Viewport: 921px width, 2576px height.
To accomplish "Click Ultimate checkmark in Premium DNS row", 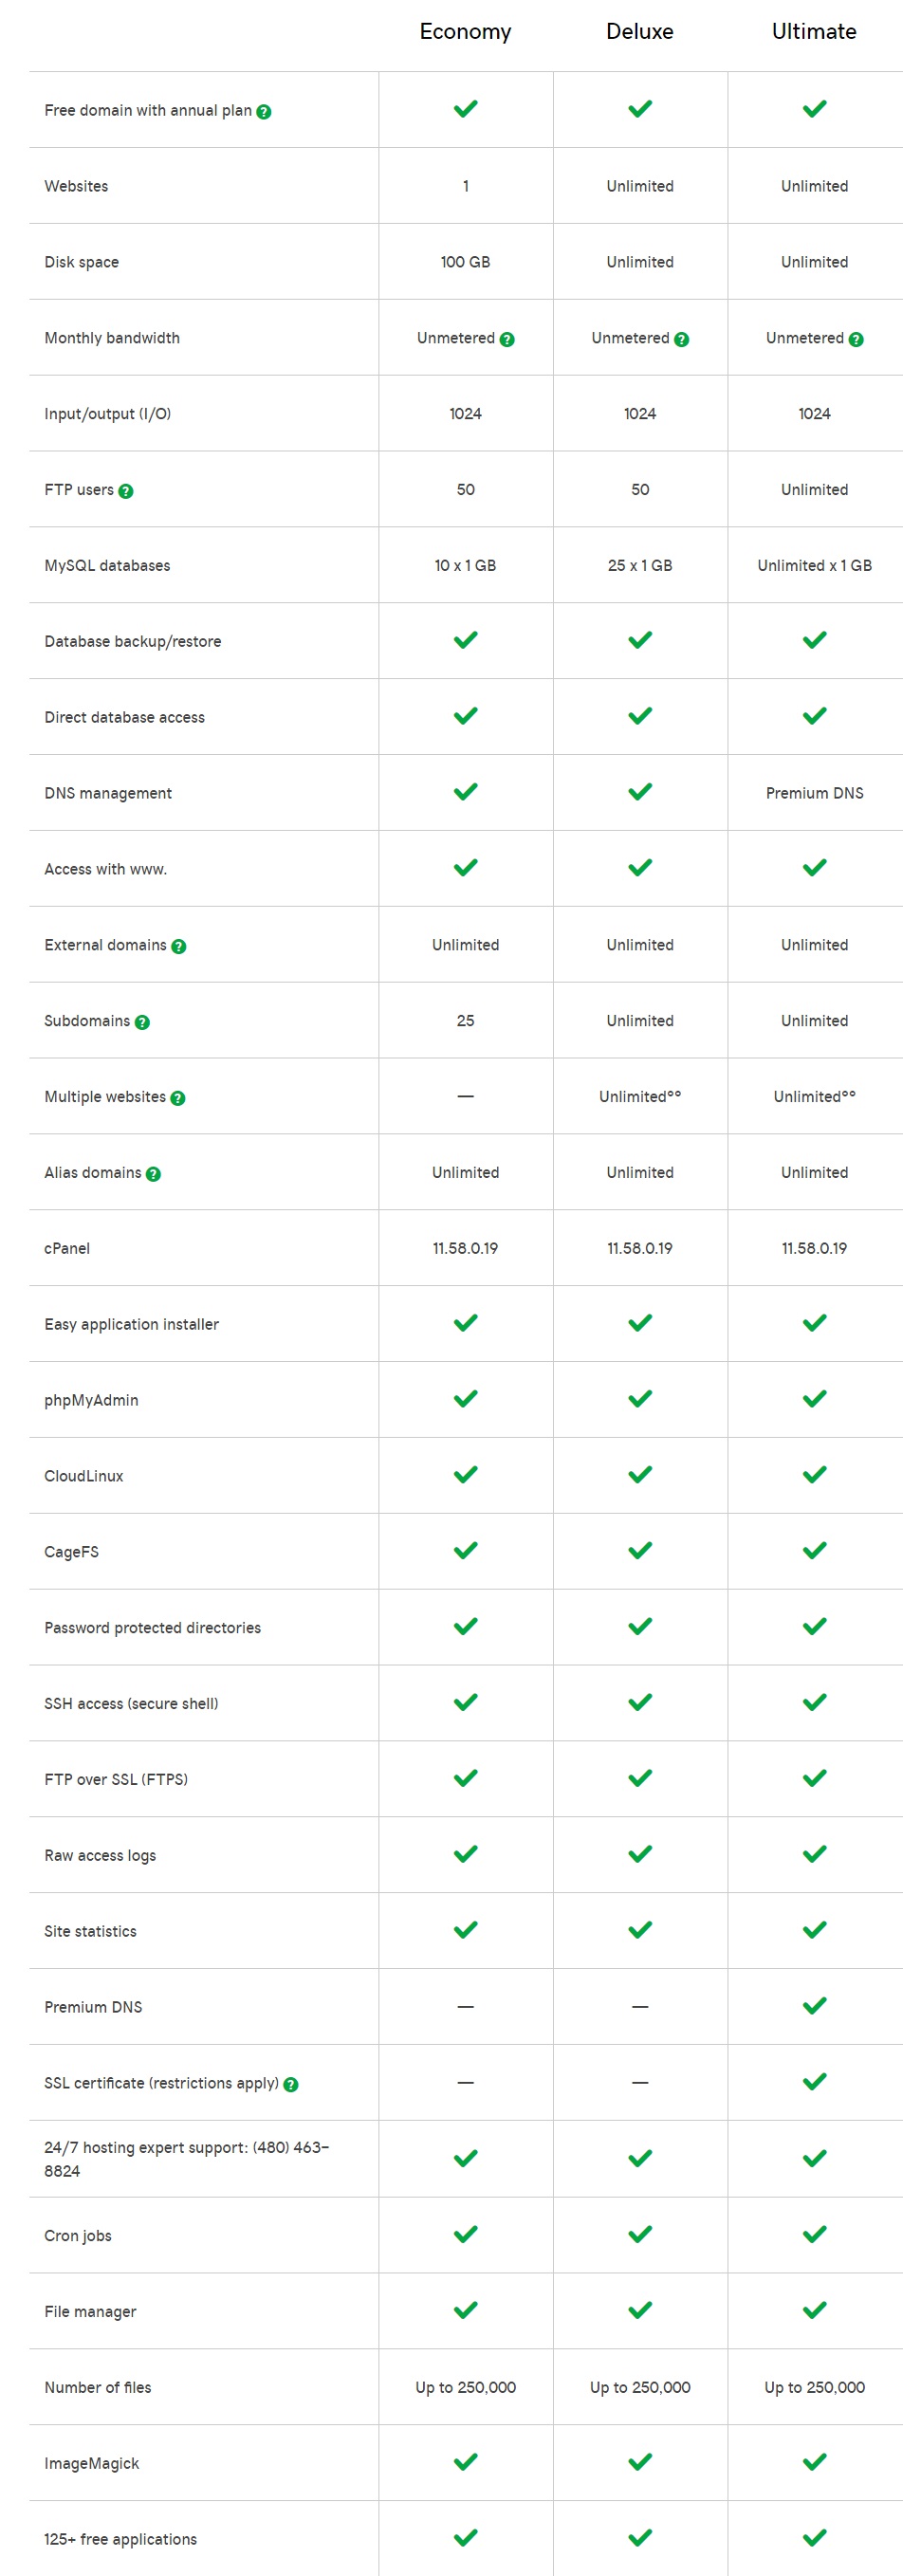I will [x=815, y=2005].
